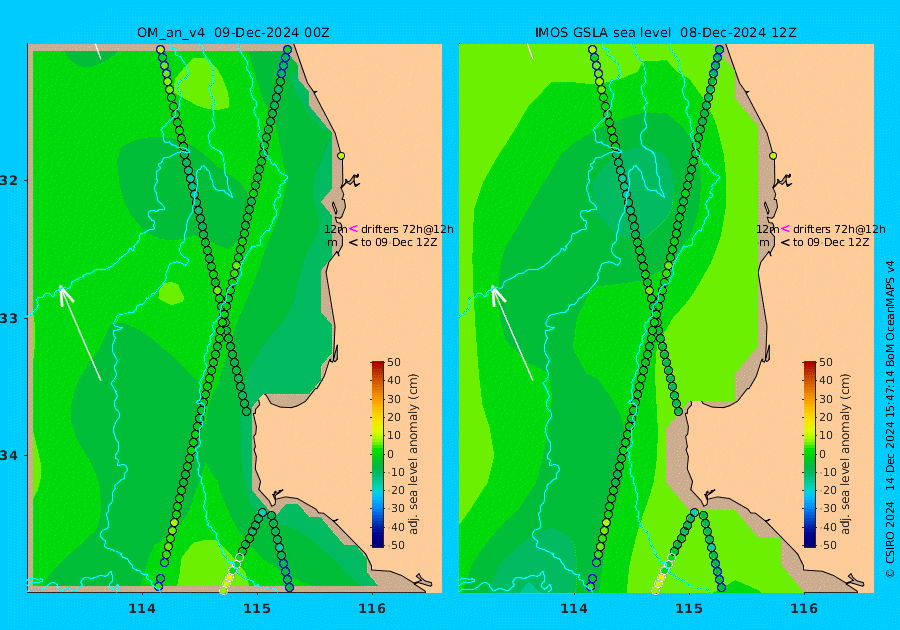Click the black arrow marker beside 'to 09 Dec 12Z' in the IMOS GSLA map
The width and height of the screenshot is (900, 630).
785,243
